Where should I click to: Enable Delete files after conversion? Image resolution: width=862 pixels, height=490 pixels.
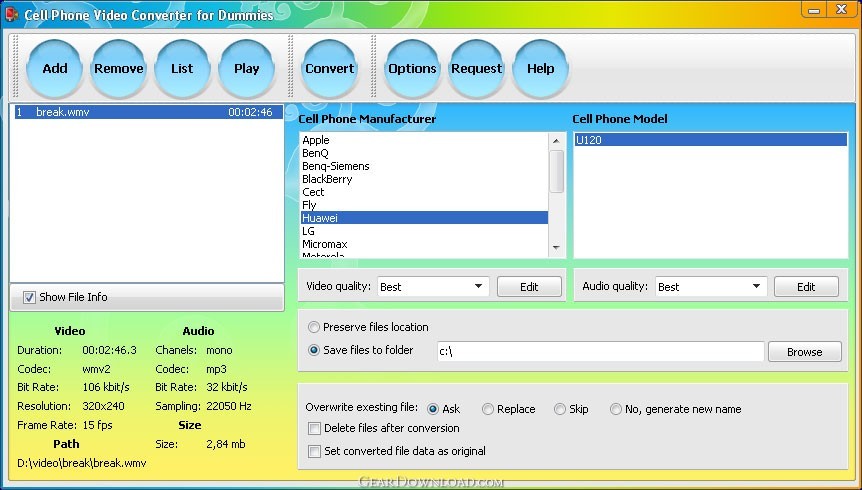[314, 428]
